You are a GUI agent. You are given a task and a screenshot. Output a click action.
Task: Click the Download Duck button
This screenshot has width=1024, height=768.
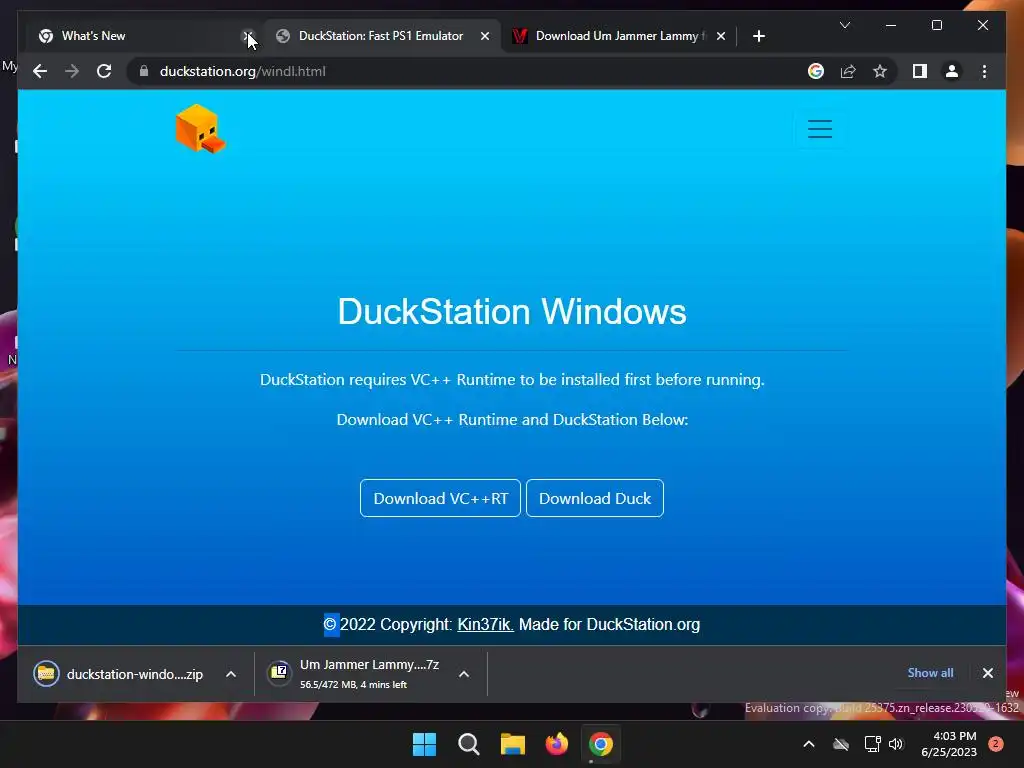point(595,498)
